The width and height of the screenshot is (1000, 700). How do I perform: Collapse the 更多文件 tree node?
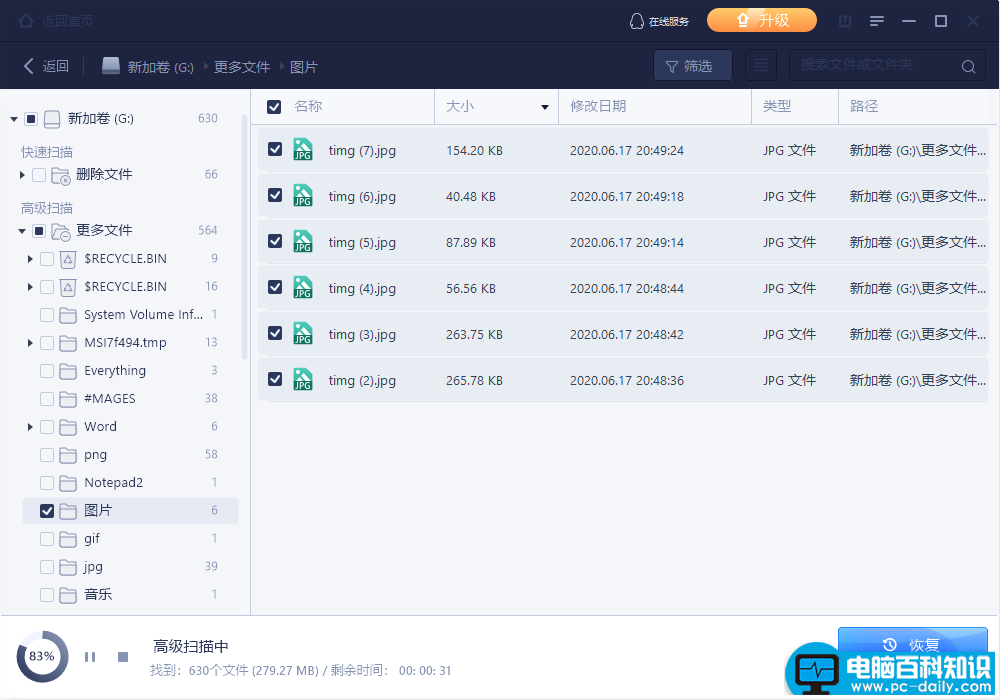22,231
